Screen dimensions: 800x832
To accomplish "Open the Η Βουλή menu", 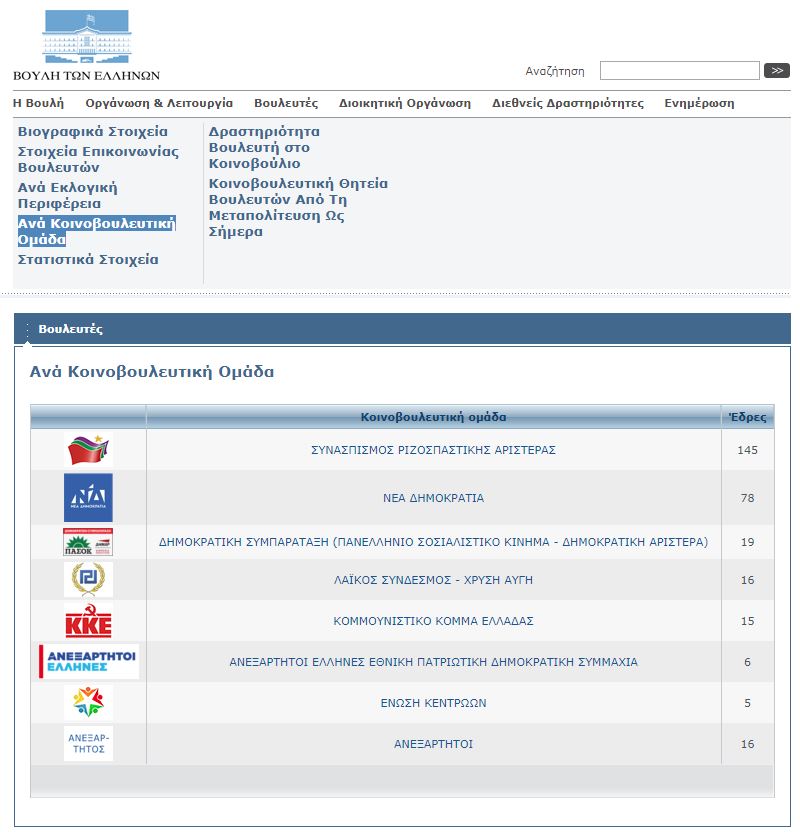I will (x=38, y=103).
